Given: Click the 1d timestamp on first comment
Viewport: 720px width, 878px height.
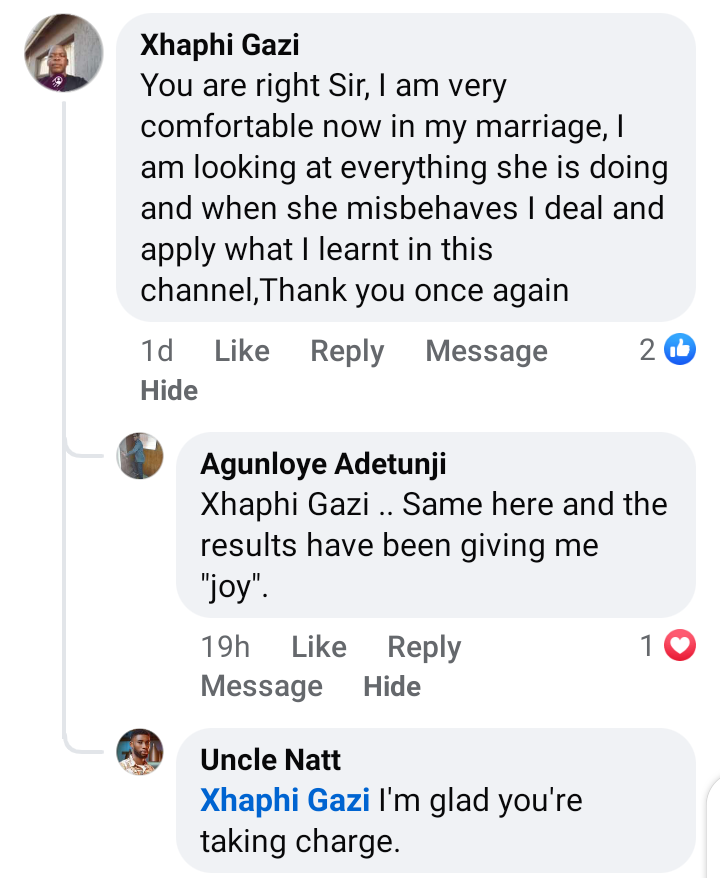Looking at the screenshot, I should tap(157, 351).
